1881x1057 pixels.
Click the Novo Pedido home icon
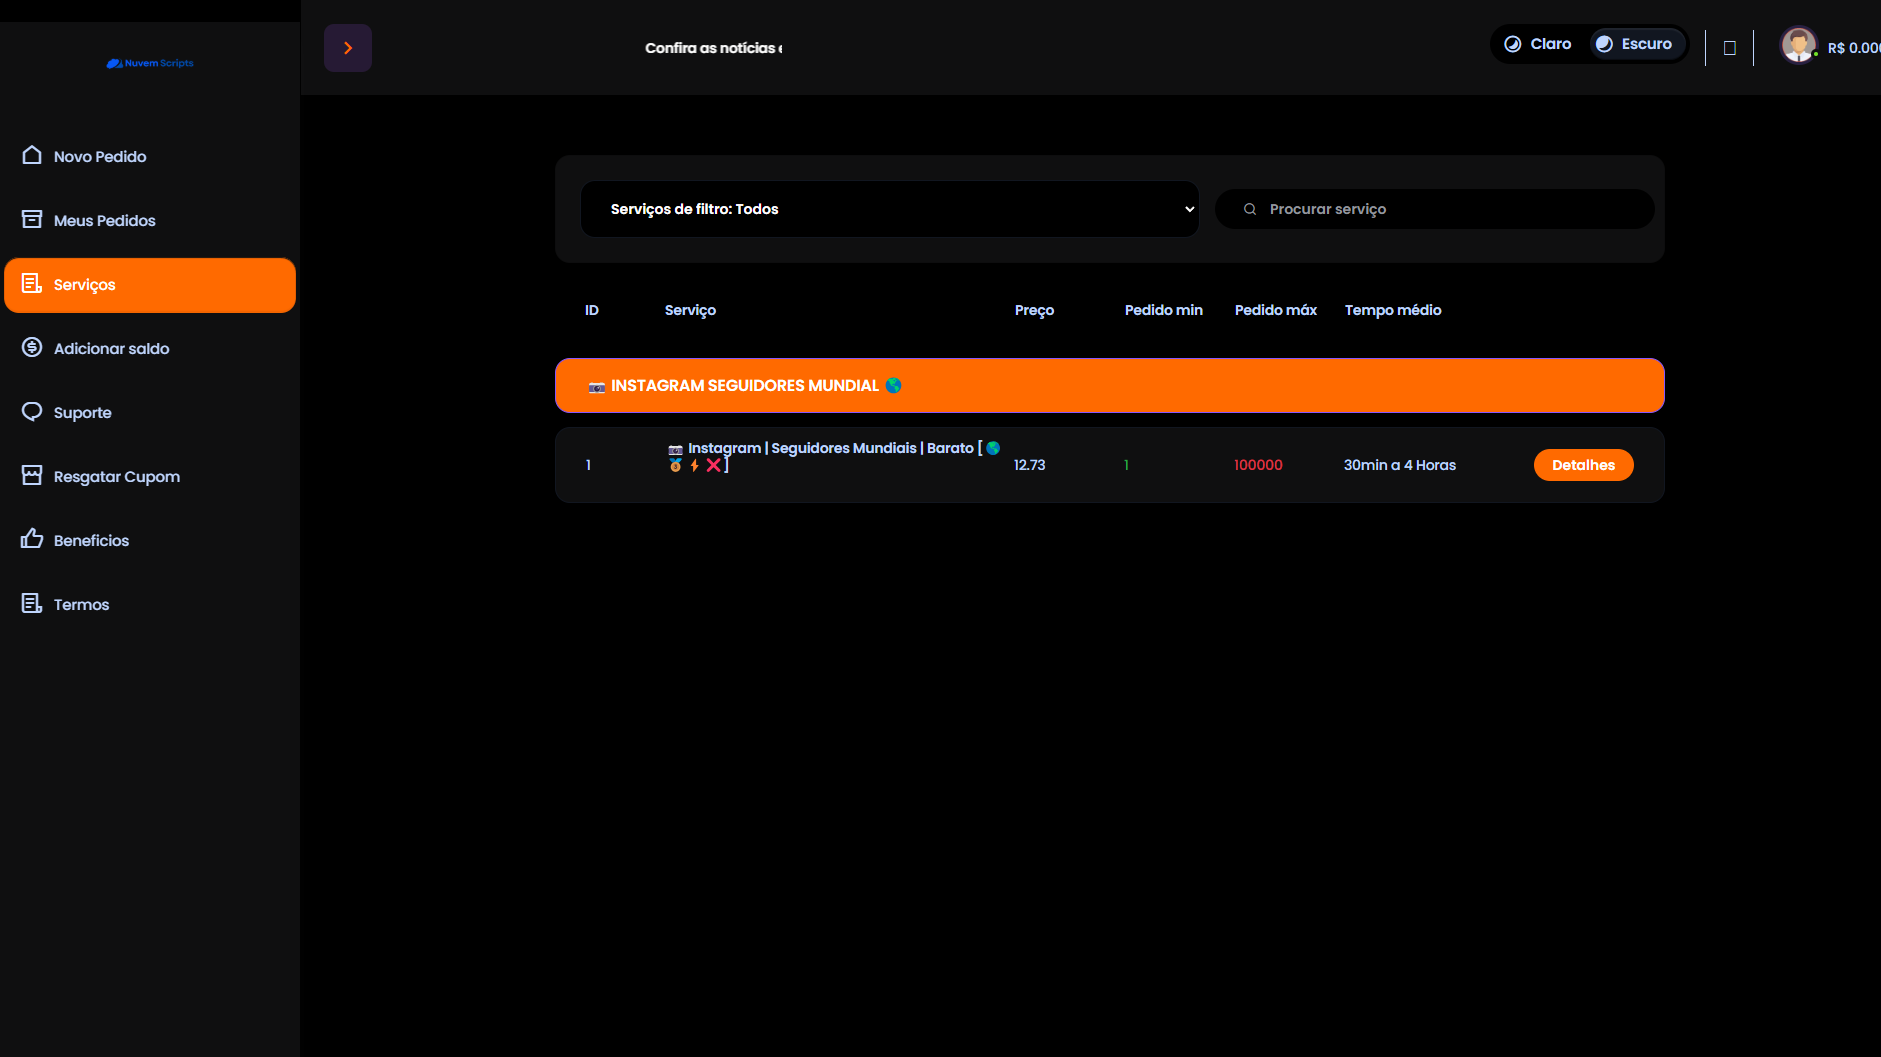(32, 155)
